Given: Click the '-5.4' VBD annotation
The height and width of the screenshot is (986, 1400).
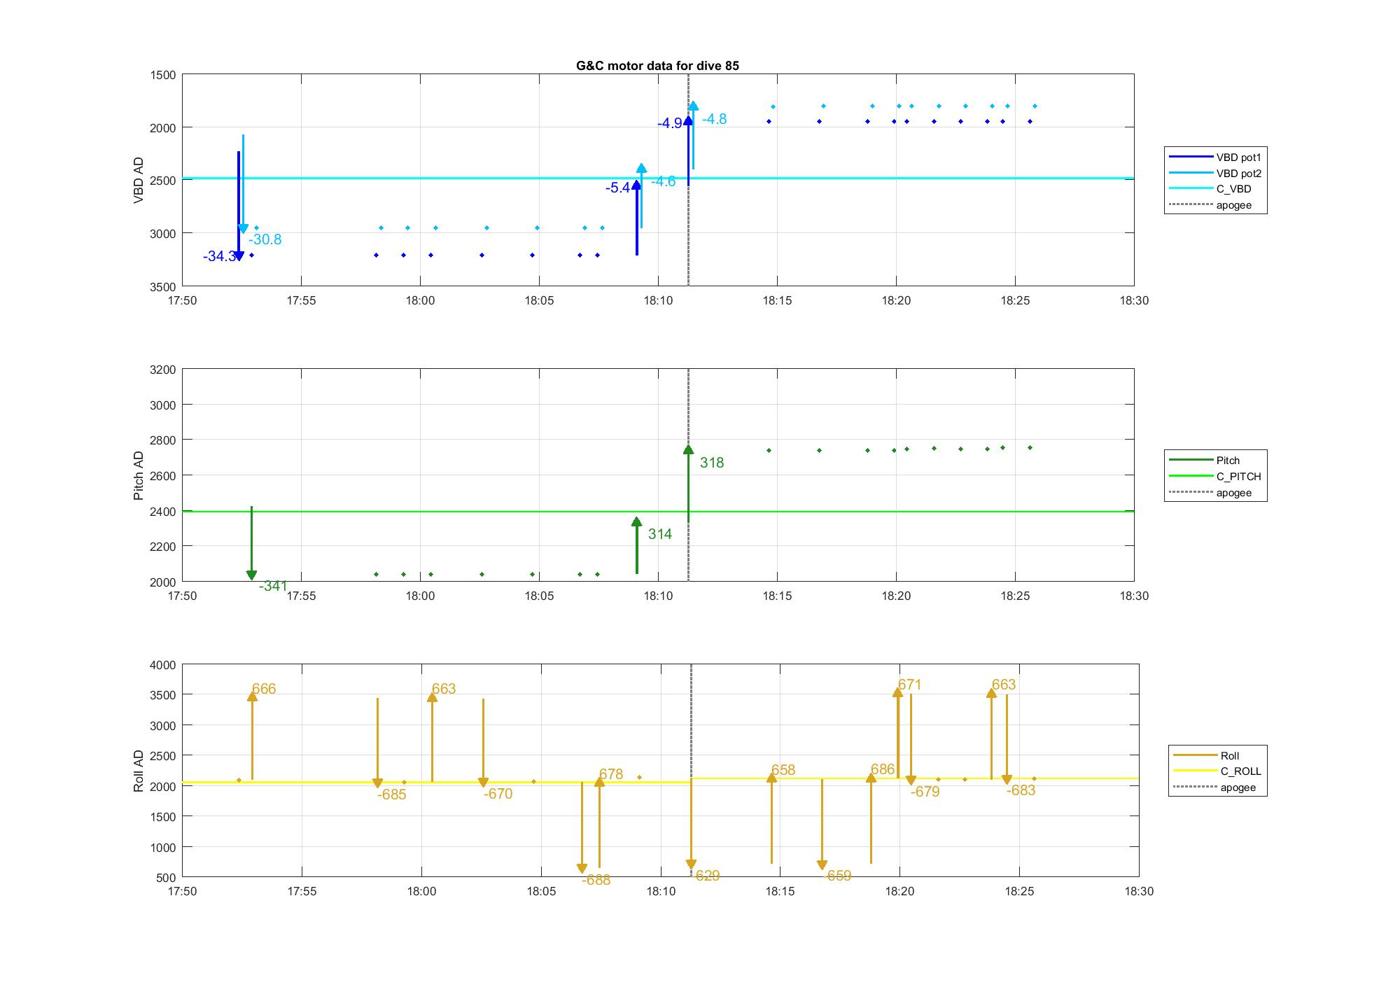Looking at the screenshot, I should point(618,188).
